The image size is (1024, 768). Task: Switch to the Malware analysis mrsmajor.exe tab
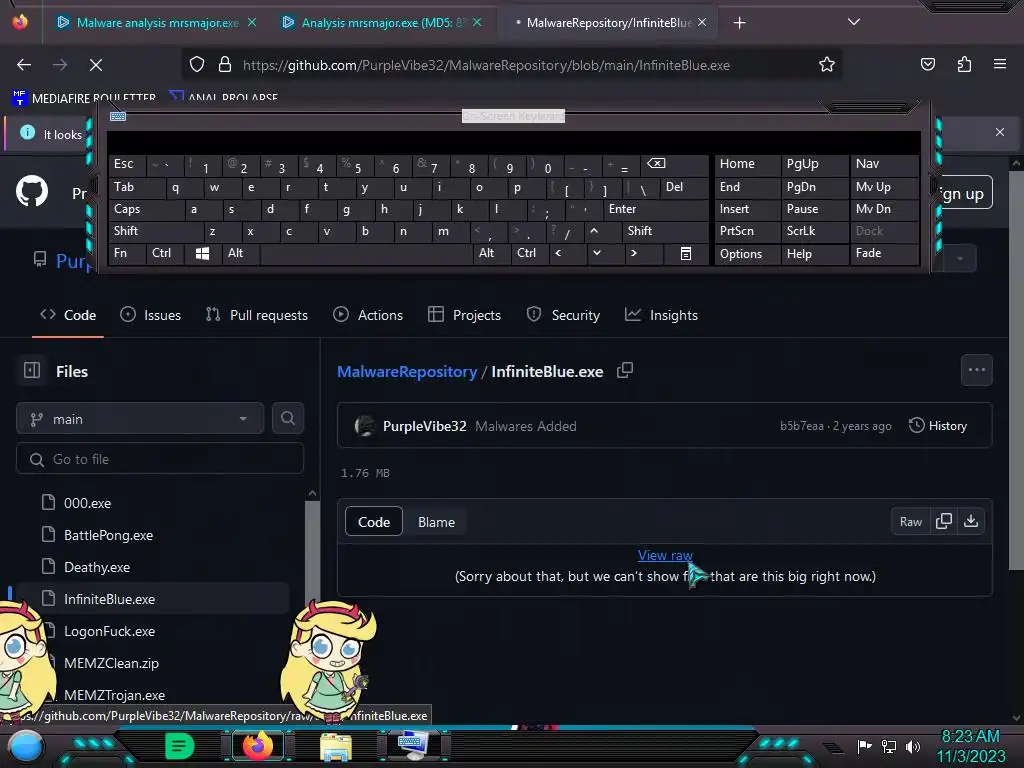(157, 23)
